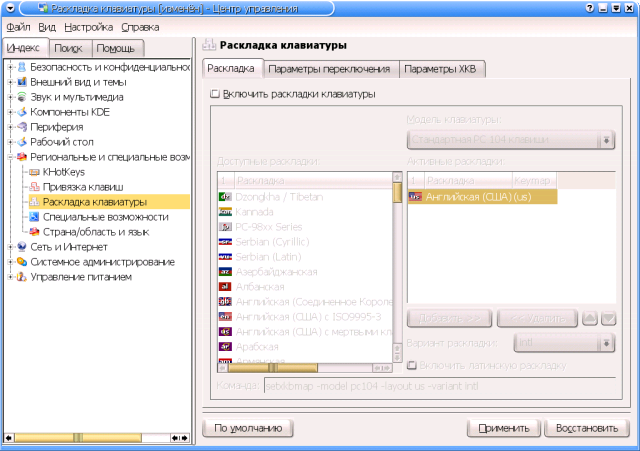Toggle Включить латинскую раскладку checkbox
Image resolution: width=640 pixels, height=451 pixels.
point(412,366)
